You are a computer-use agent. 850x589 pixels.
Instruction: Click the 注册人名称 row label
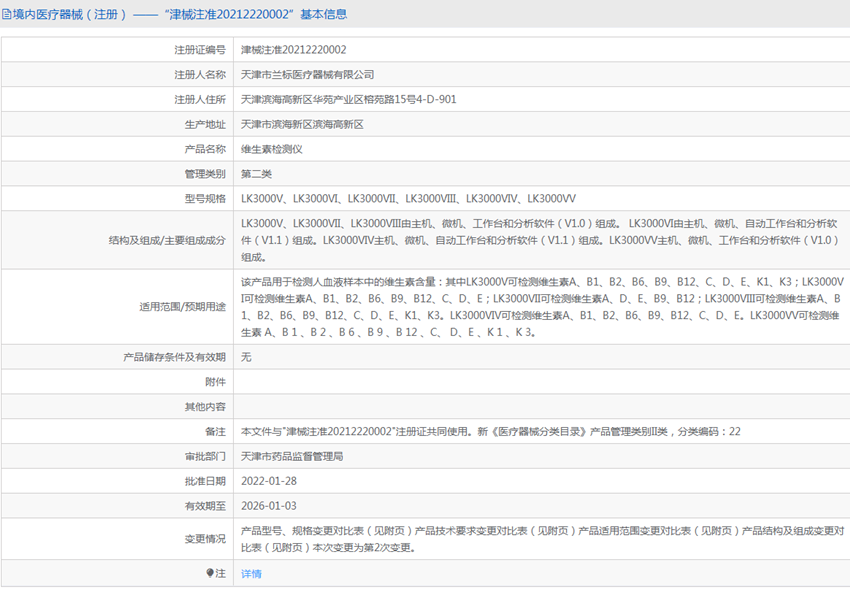[x=199, y=75]
